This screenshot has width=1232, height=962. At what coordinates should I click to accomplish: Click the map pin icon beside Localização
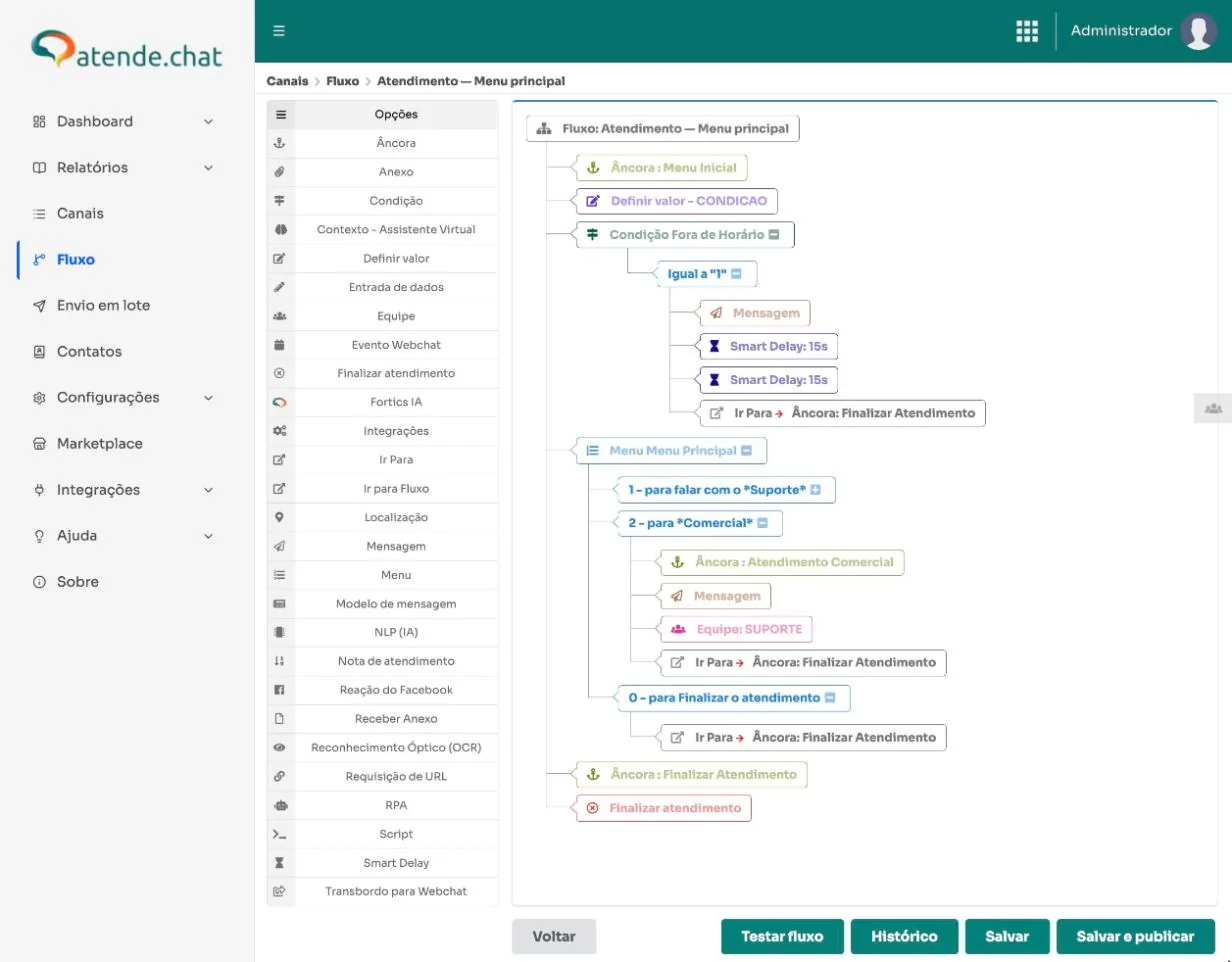pyautogui.click(x=280, y=517)
